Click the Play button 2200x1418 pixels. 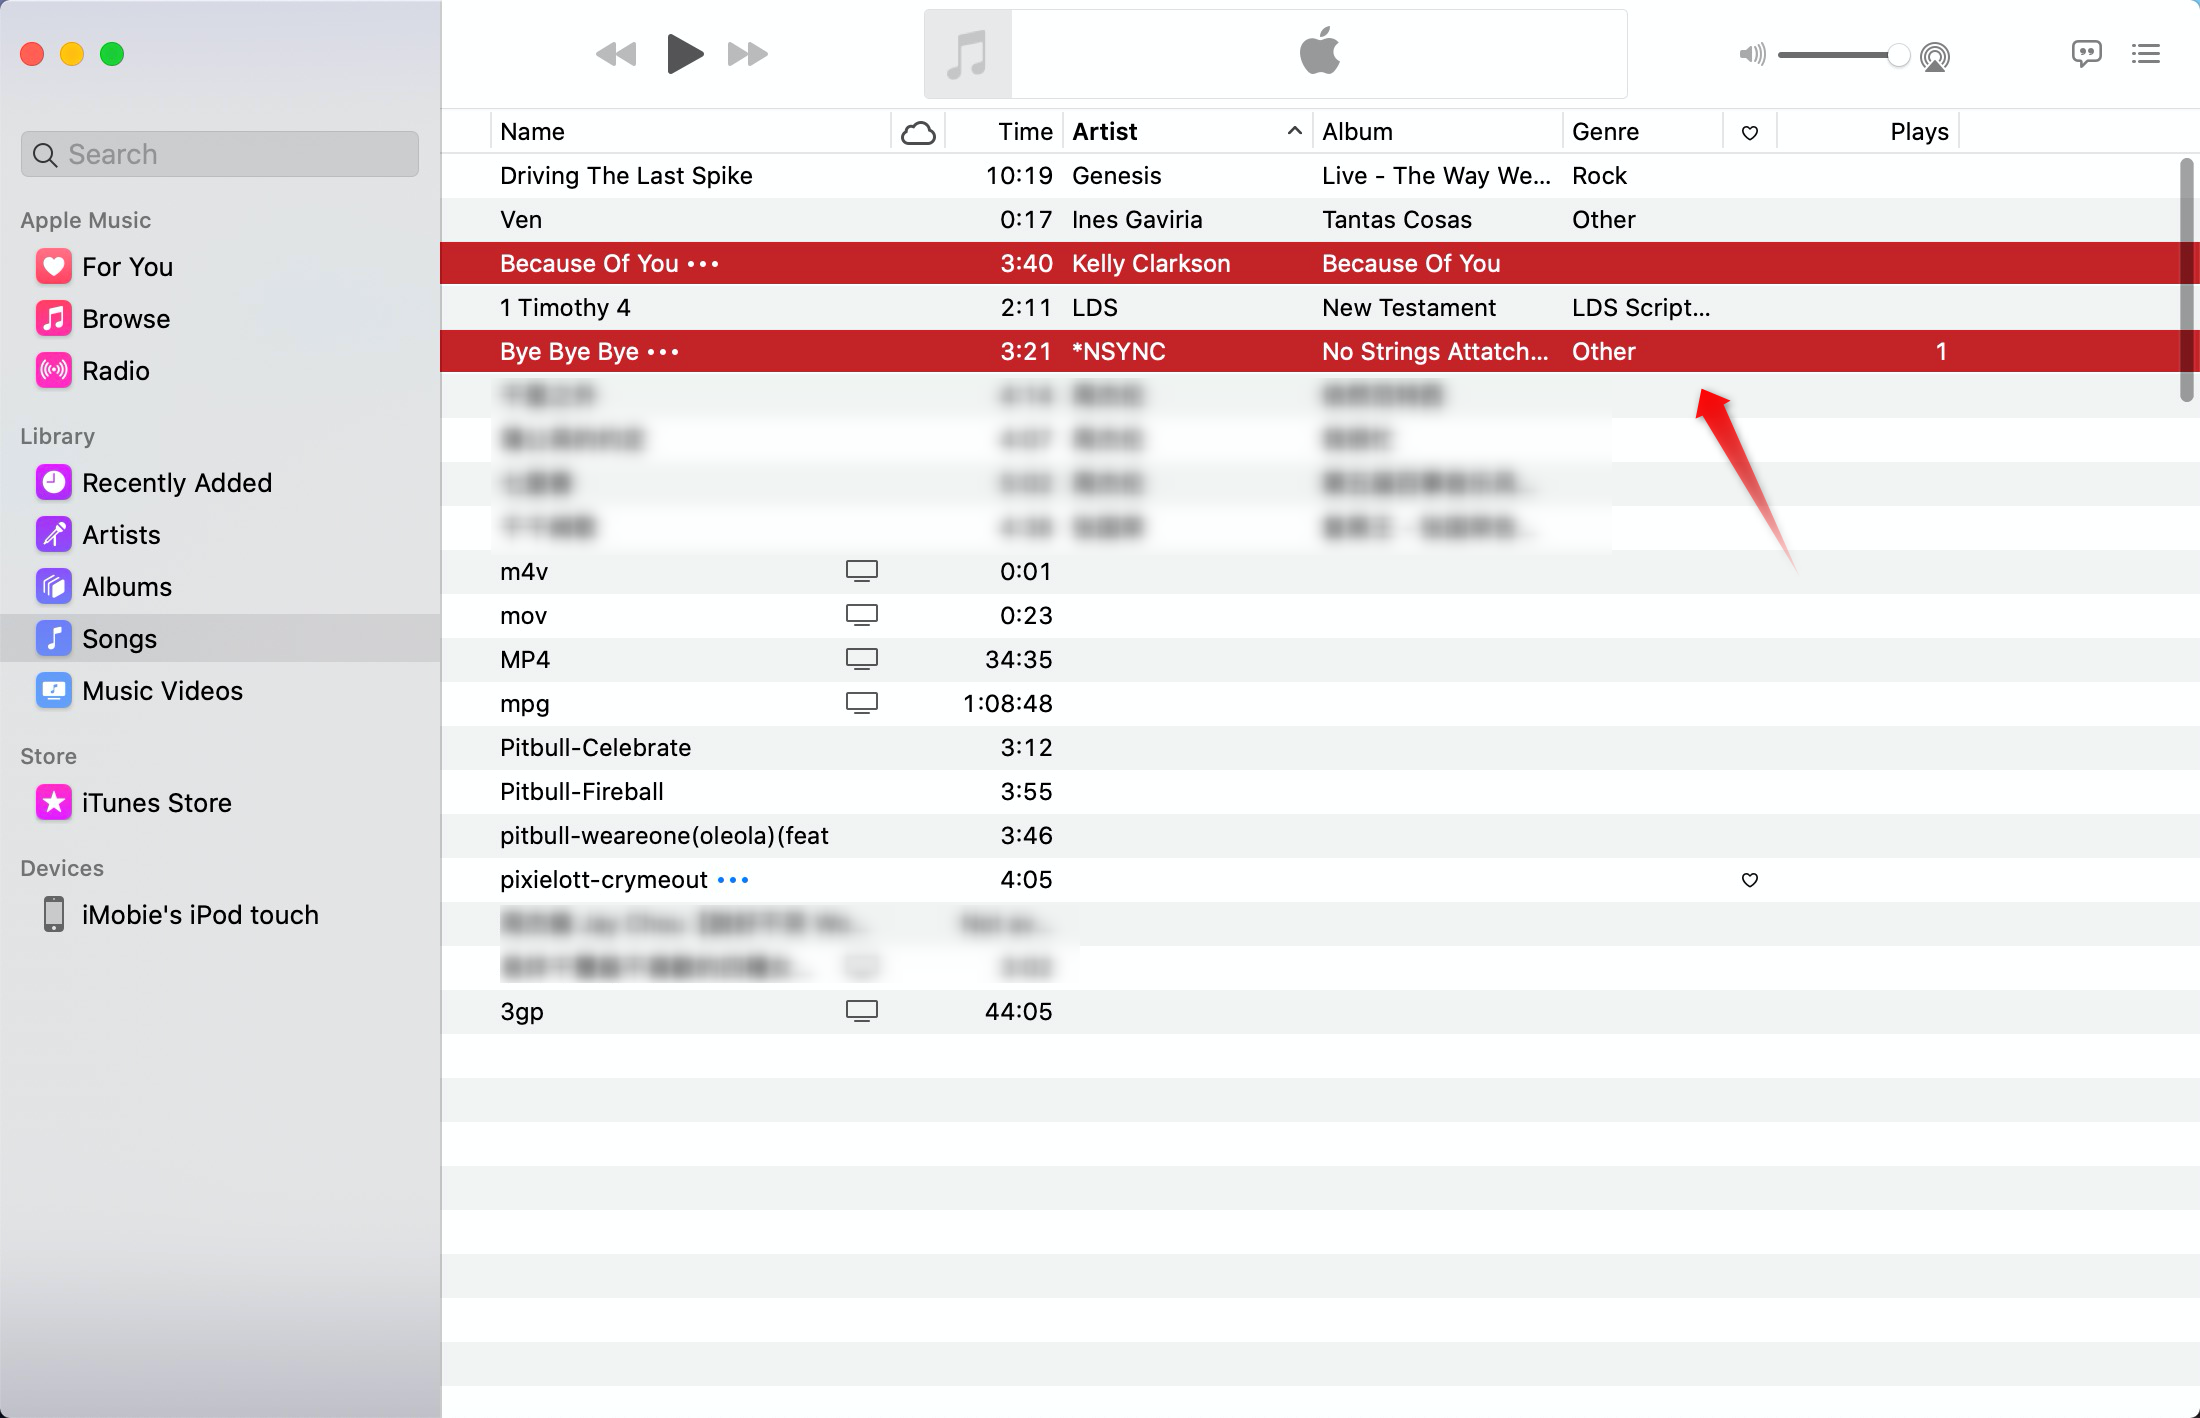[x=685, y=54]
